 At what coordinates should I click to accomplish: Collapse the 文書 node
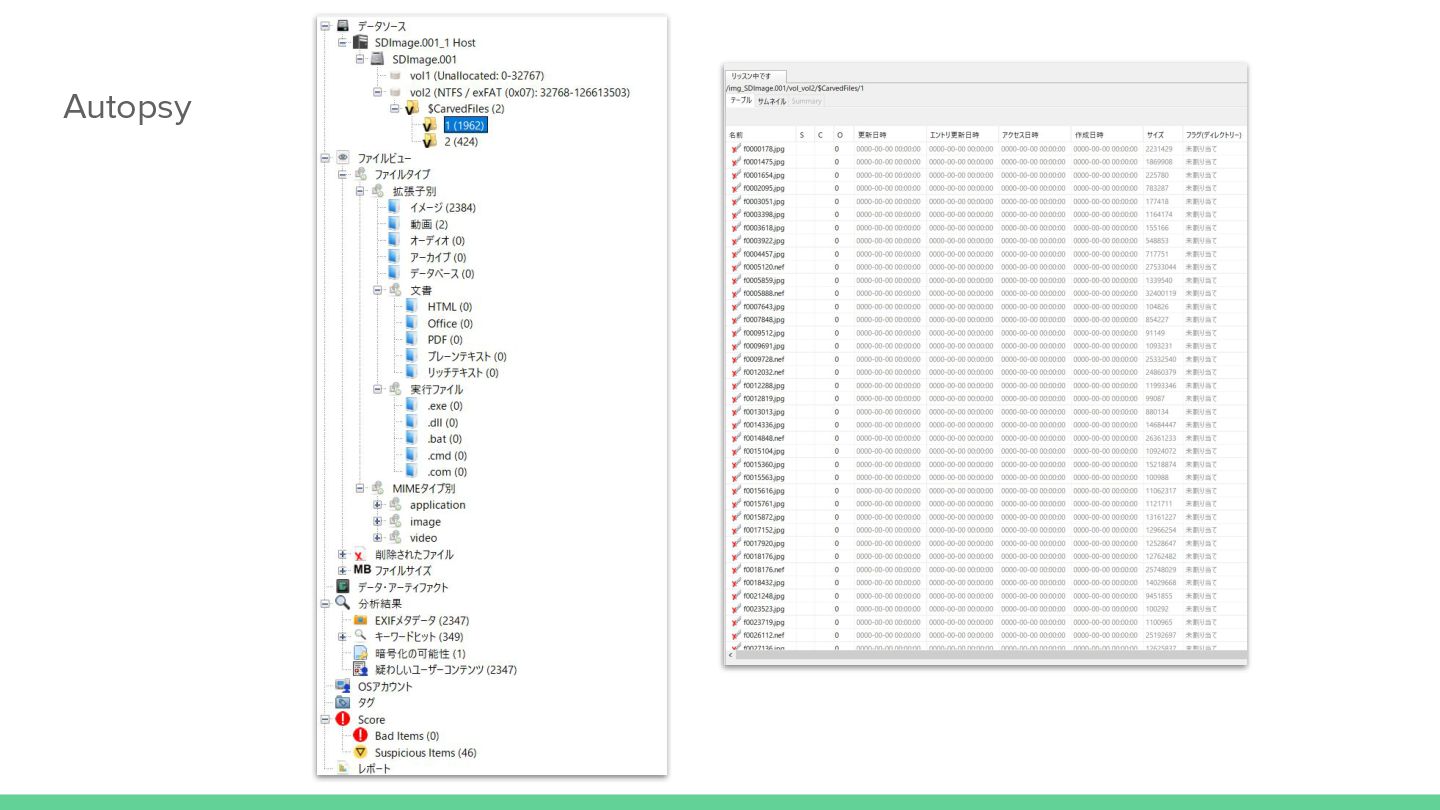377,290
